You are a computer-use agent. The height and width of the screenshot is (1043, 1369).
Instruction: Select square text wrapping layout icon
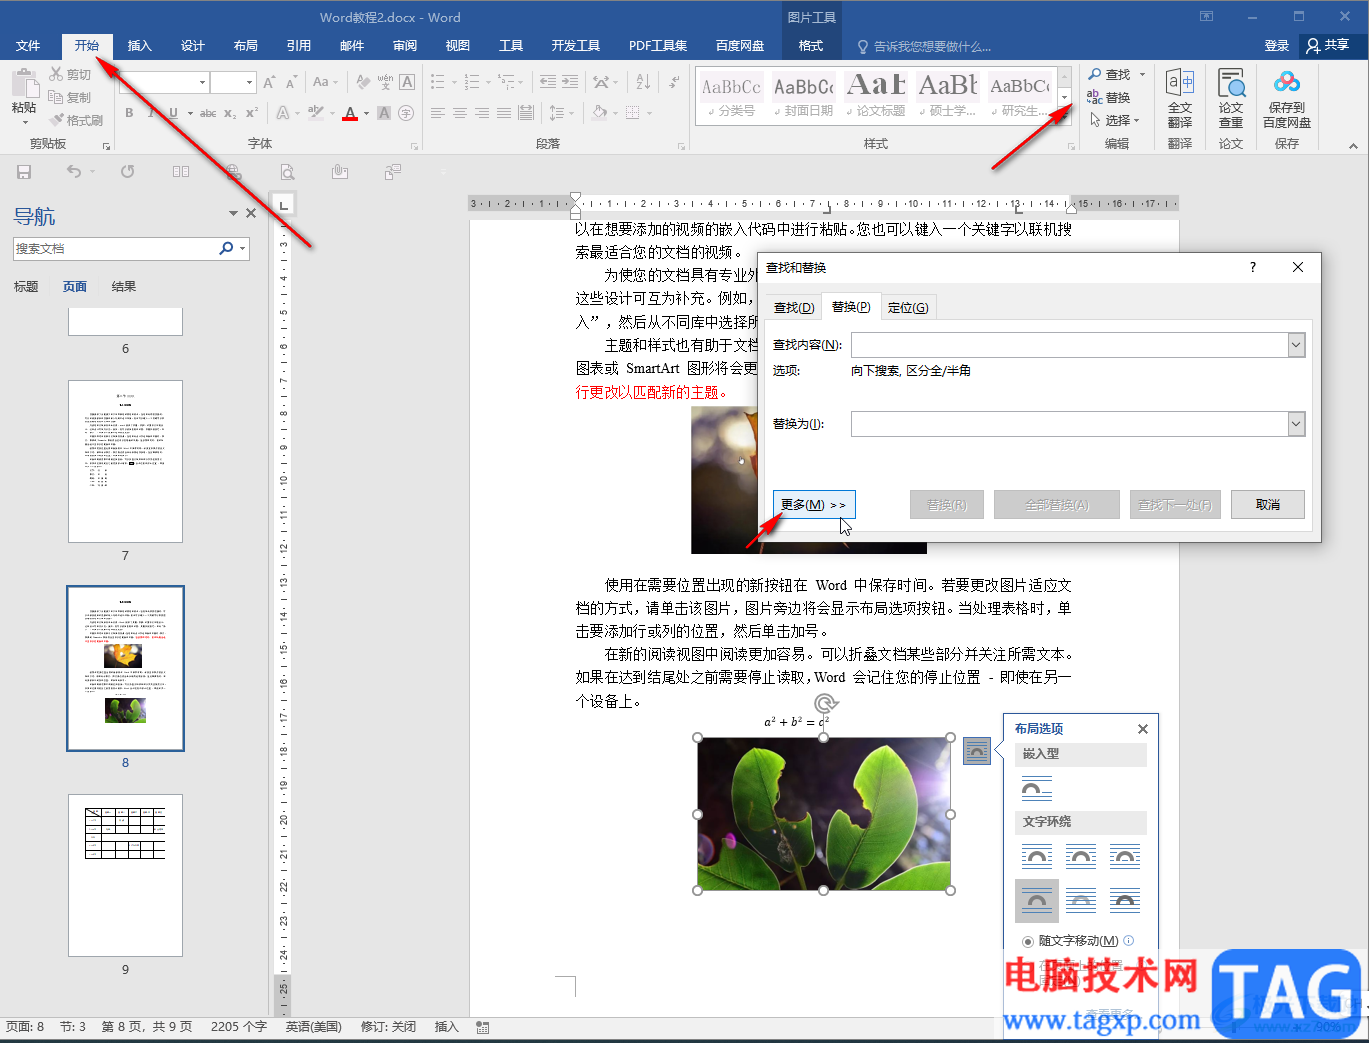[x=1037, y=857]
